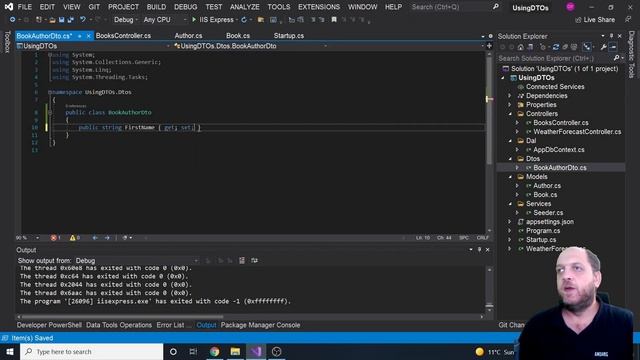The image size is (640, 360).
Task: Click the browser refresh icon beside IIS Express
Action: tap(244, 20)
